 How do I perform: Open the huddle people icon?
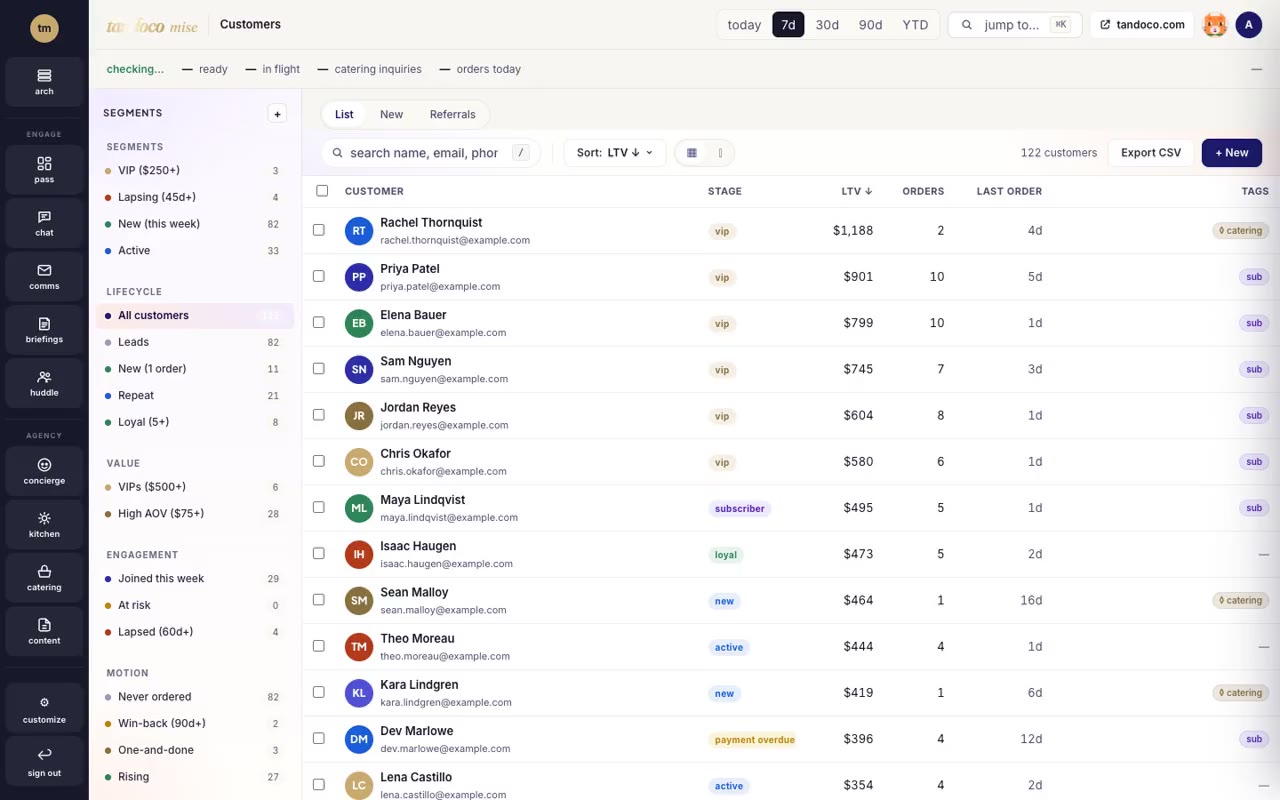tap(44, 383)
